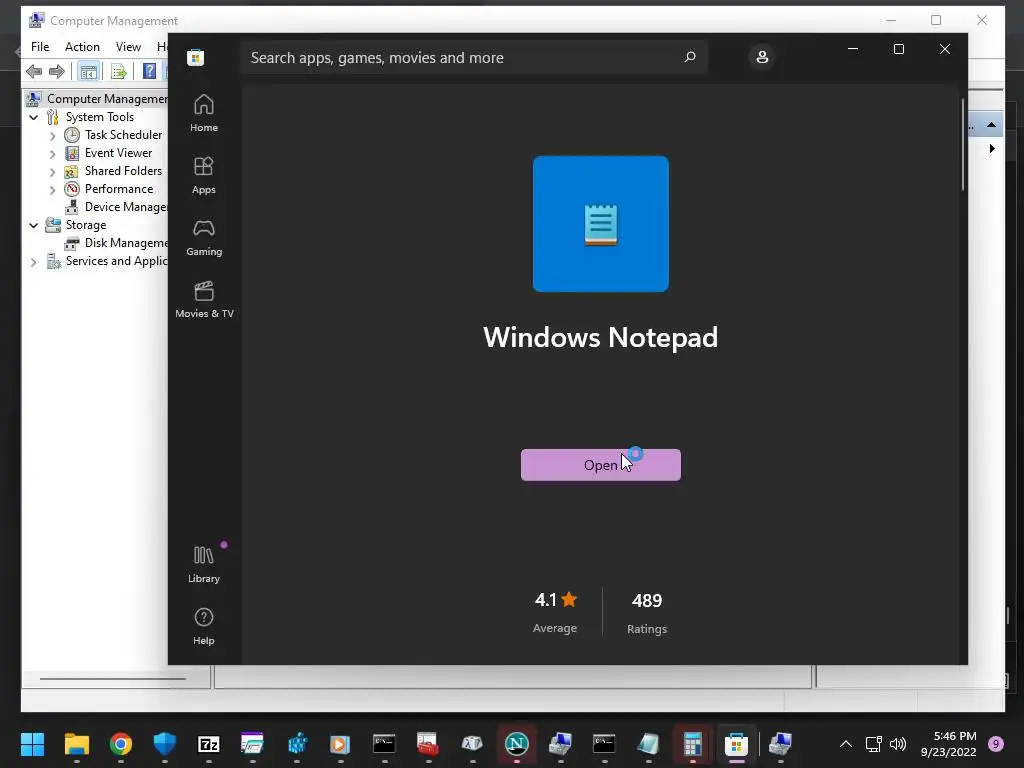Image resolution: width=1024 pixels, height=768 pixels.
Task: Collapse Storage tree node
Action: point(33,225)
